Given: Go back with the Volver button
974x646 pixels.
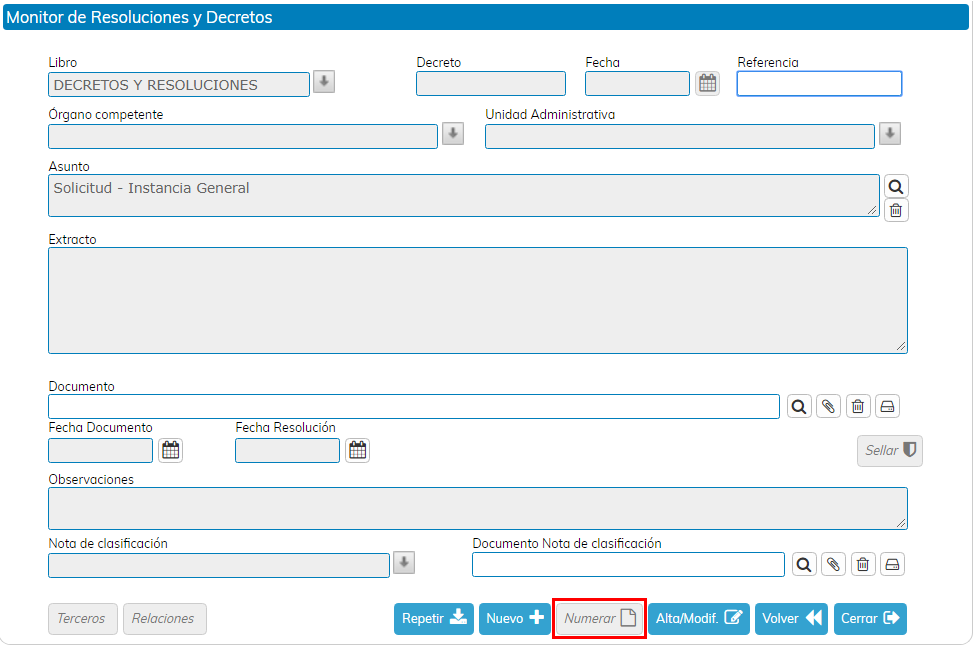Looking at the screenshot, I should point(791,619).
